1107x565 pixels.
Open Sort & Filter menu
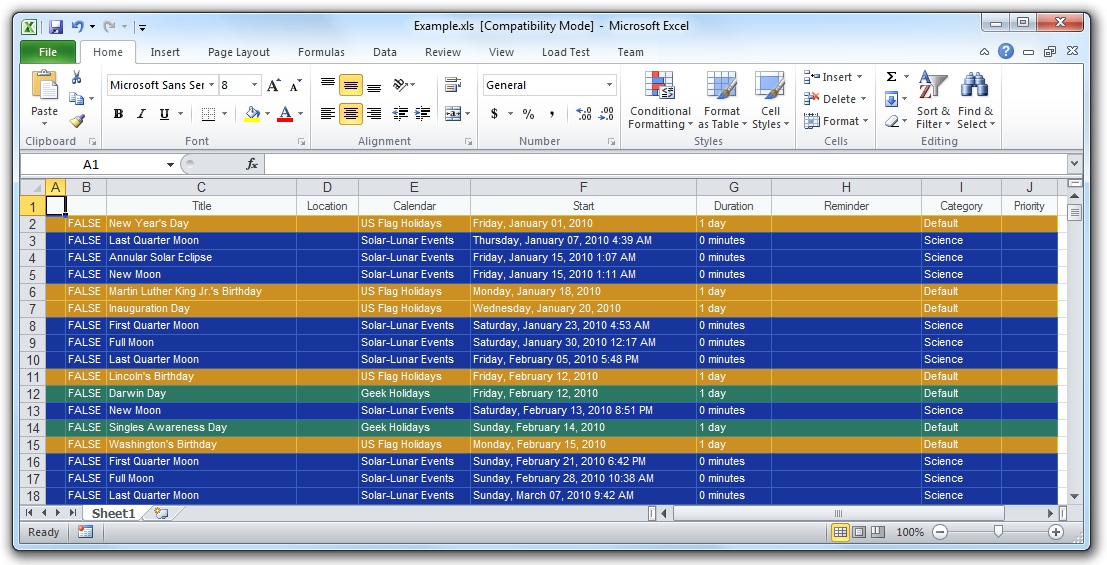point(933,100)
